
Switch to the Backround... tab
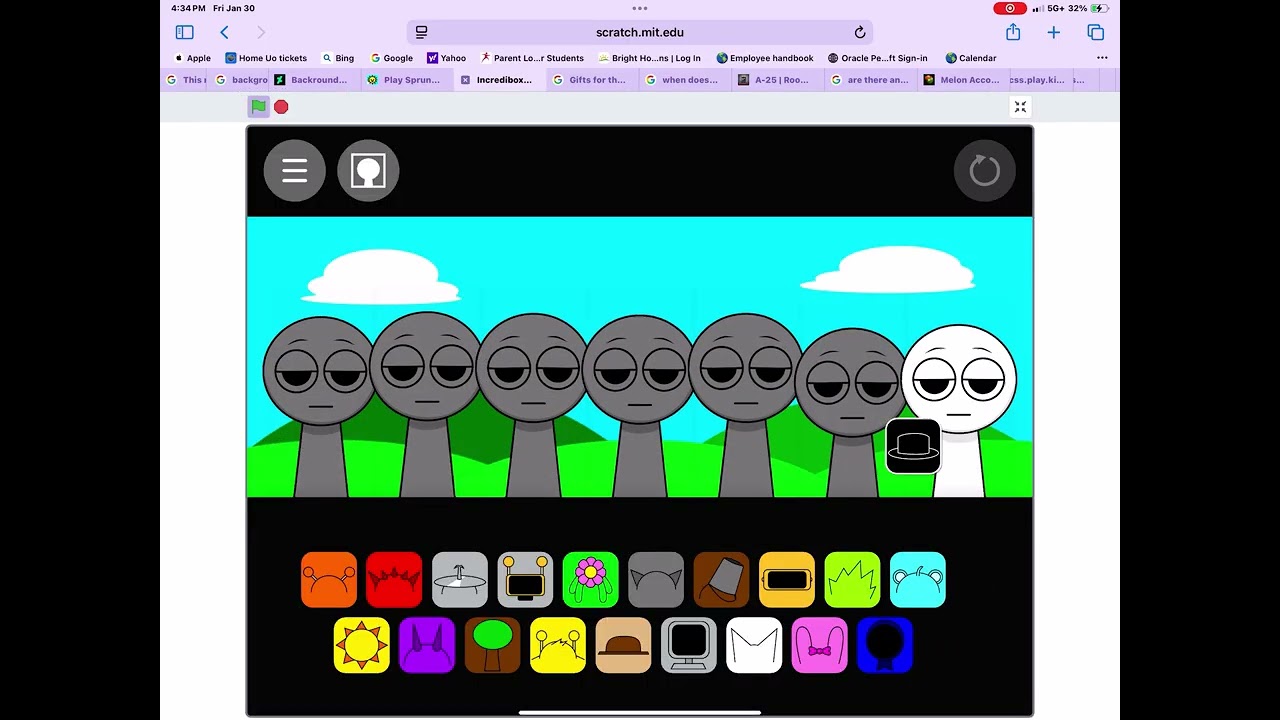(x=312, y=80)
